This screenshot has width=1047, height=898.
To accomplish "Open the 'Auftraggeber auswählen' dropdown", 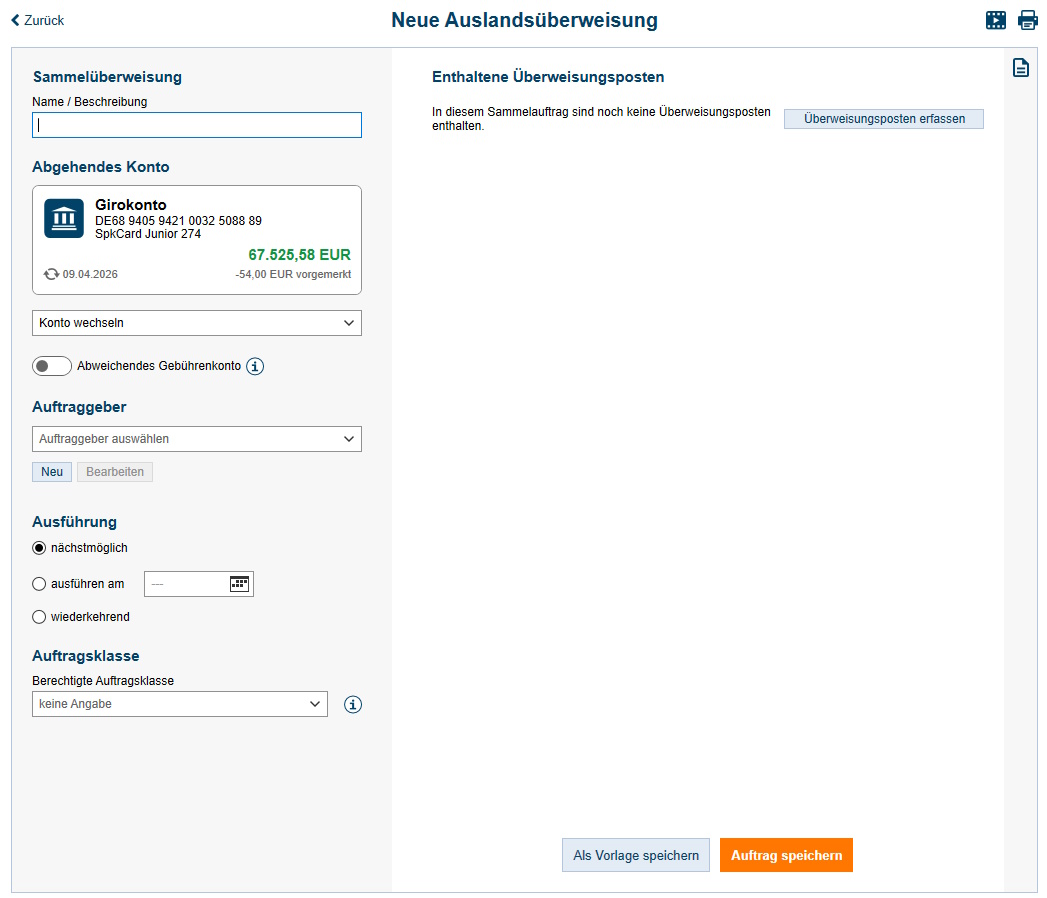I will click(x=197, y=439).
